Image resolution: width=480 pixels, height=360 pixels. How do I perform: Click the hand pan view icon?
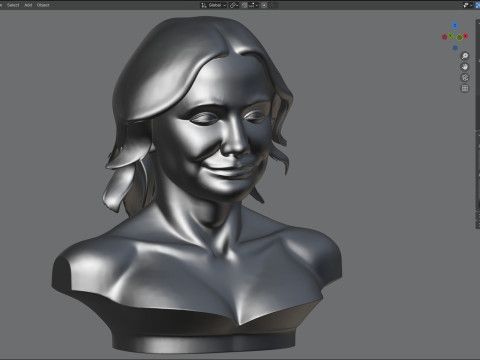[465, 67]
